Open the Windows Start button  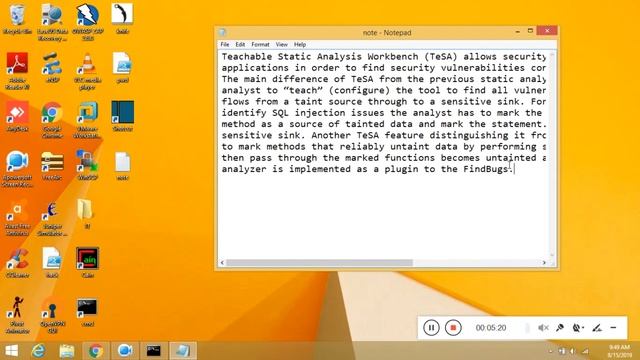[11, 351]
